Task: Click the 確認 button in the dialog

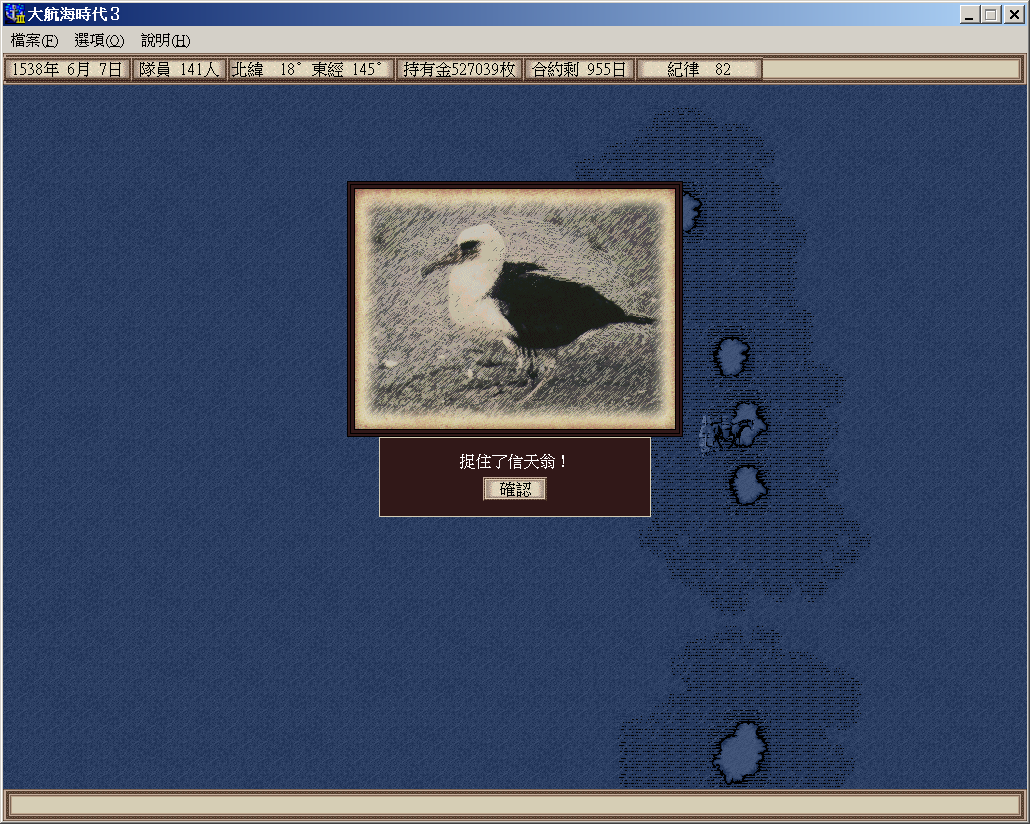Action: (515, 489)
